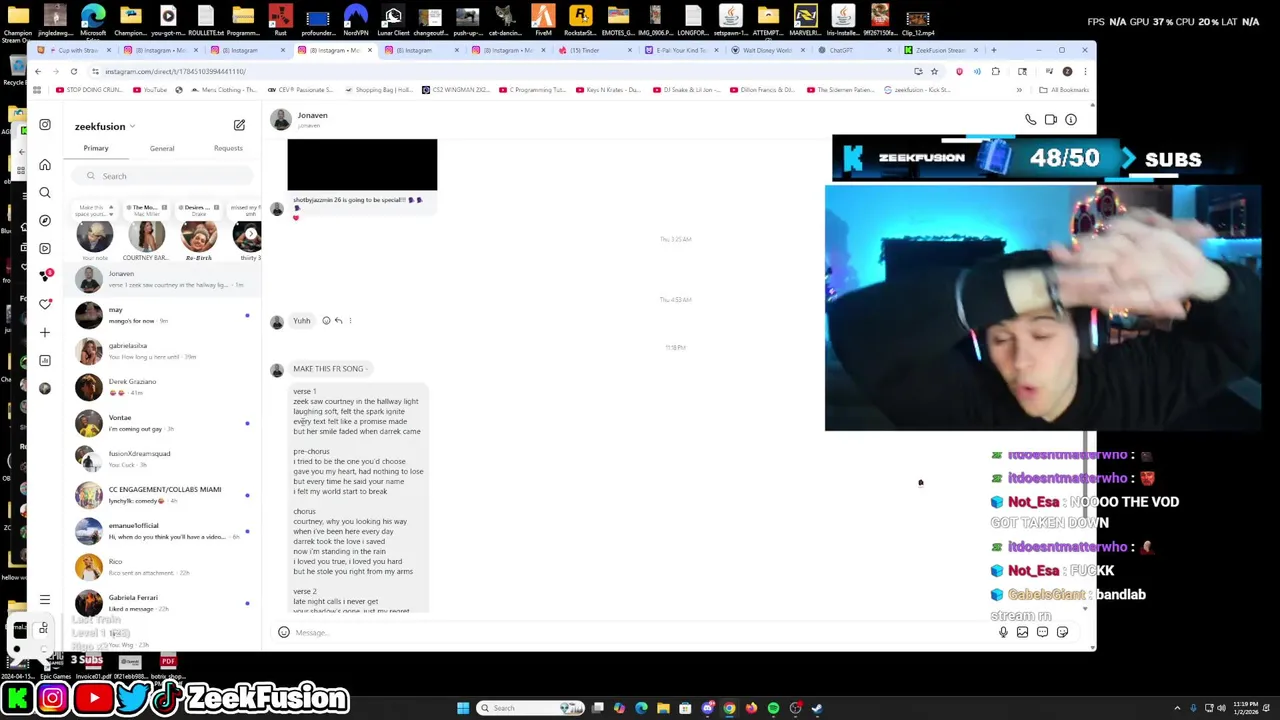Open Chrome extensions puzzle icon
The width and height of the screenshot is (1280, 720).
[995, 71]
